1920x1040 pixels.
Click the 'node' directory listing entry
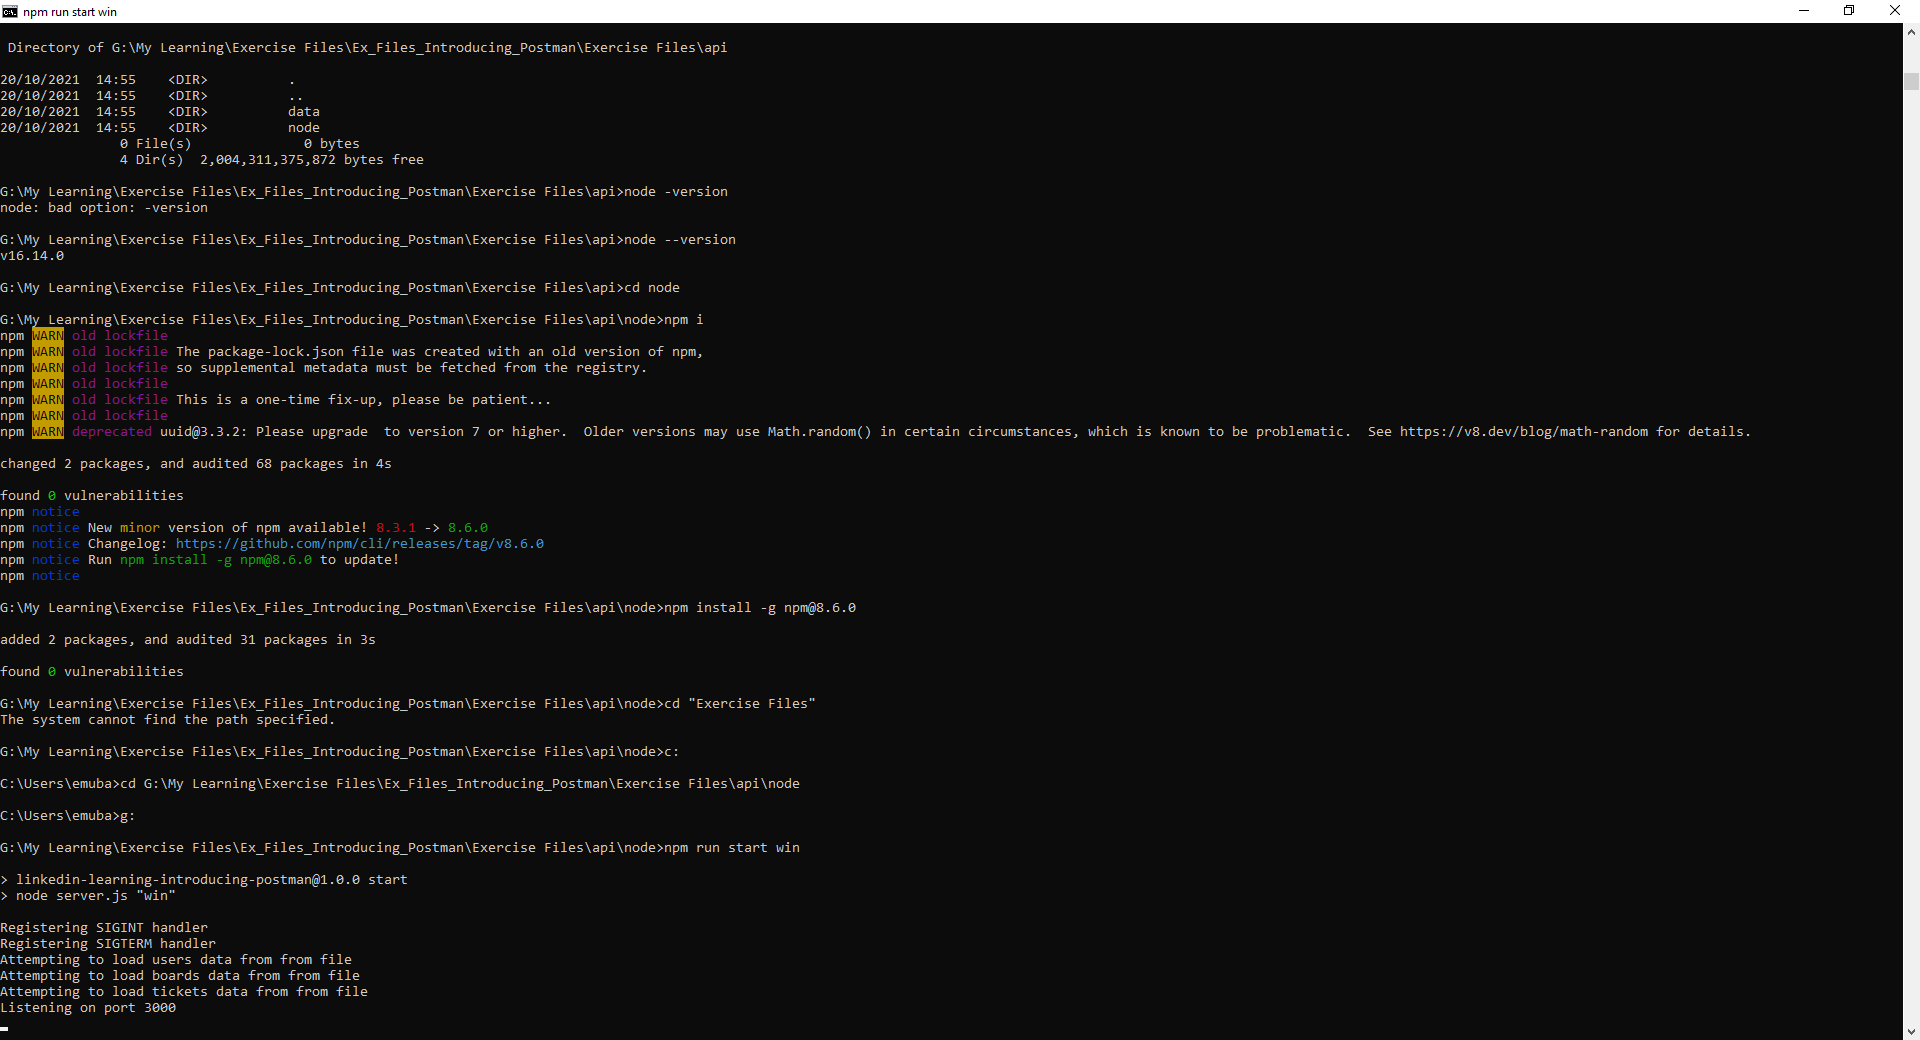[304, 128]
